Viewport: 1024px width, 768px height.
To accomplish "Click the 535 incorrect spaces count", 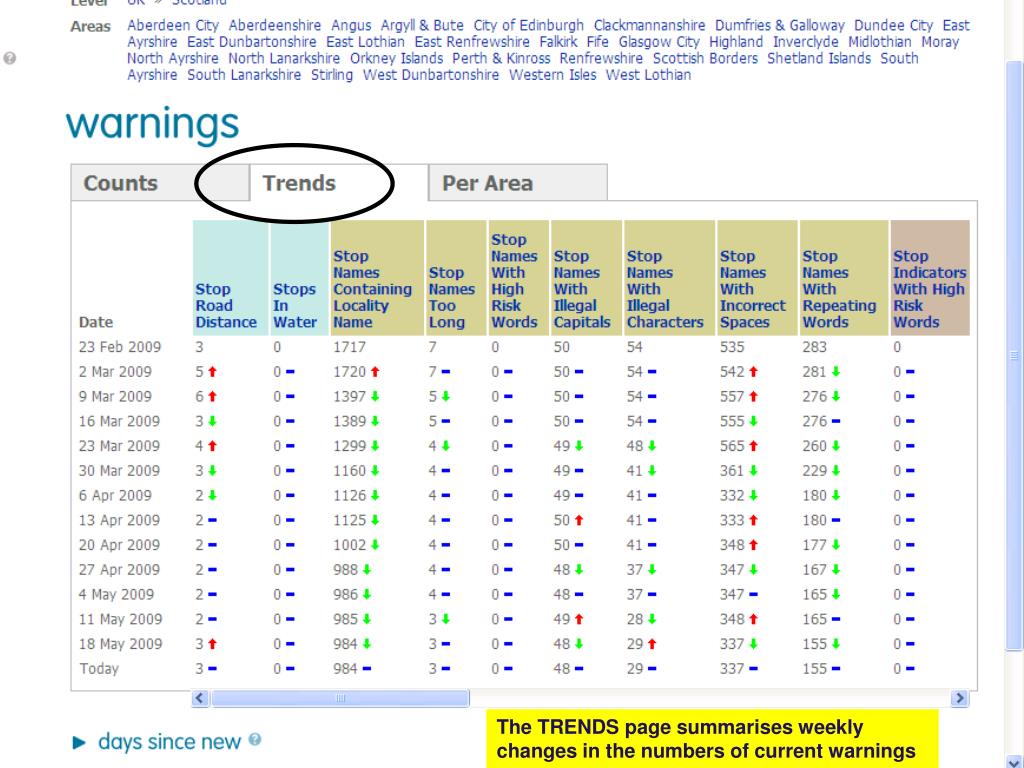I will click(x=732, y=347).
